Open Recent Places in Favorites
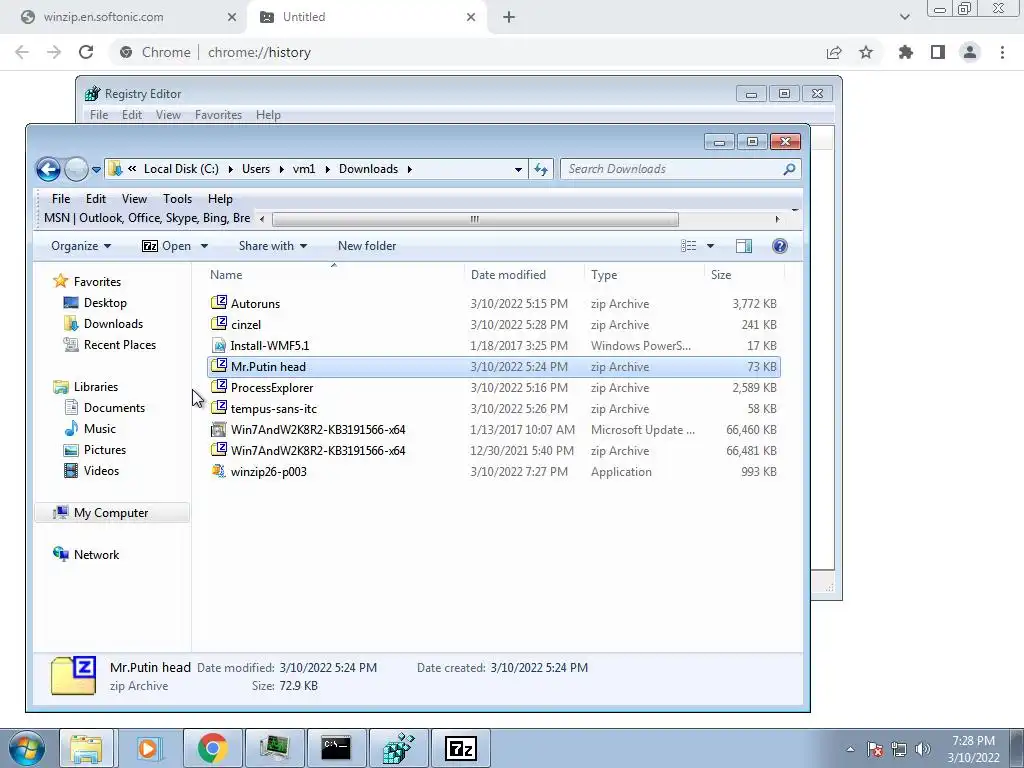The height and width of the screenshot is (768, 1024). (x=120, y=345)
